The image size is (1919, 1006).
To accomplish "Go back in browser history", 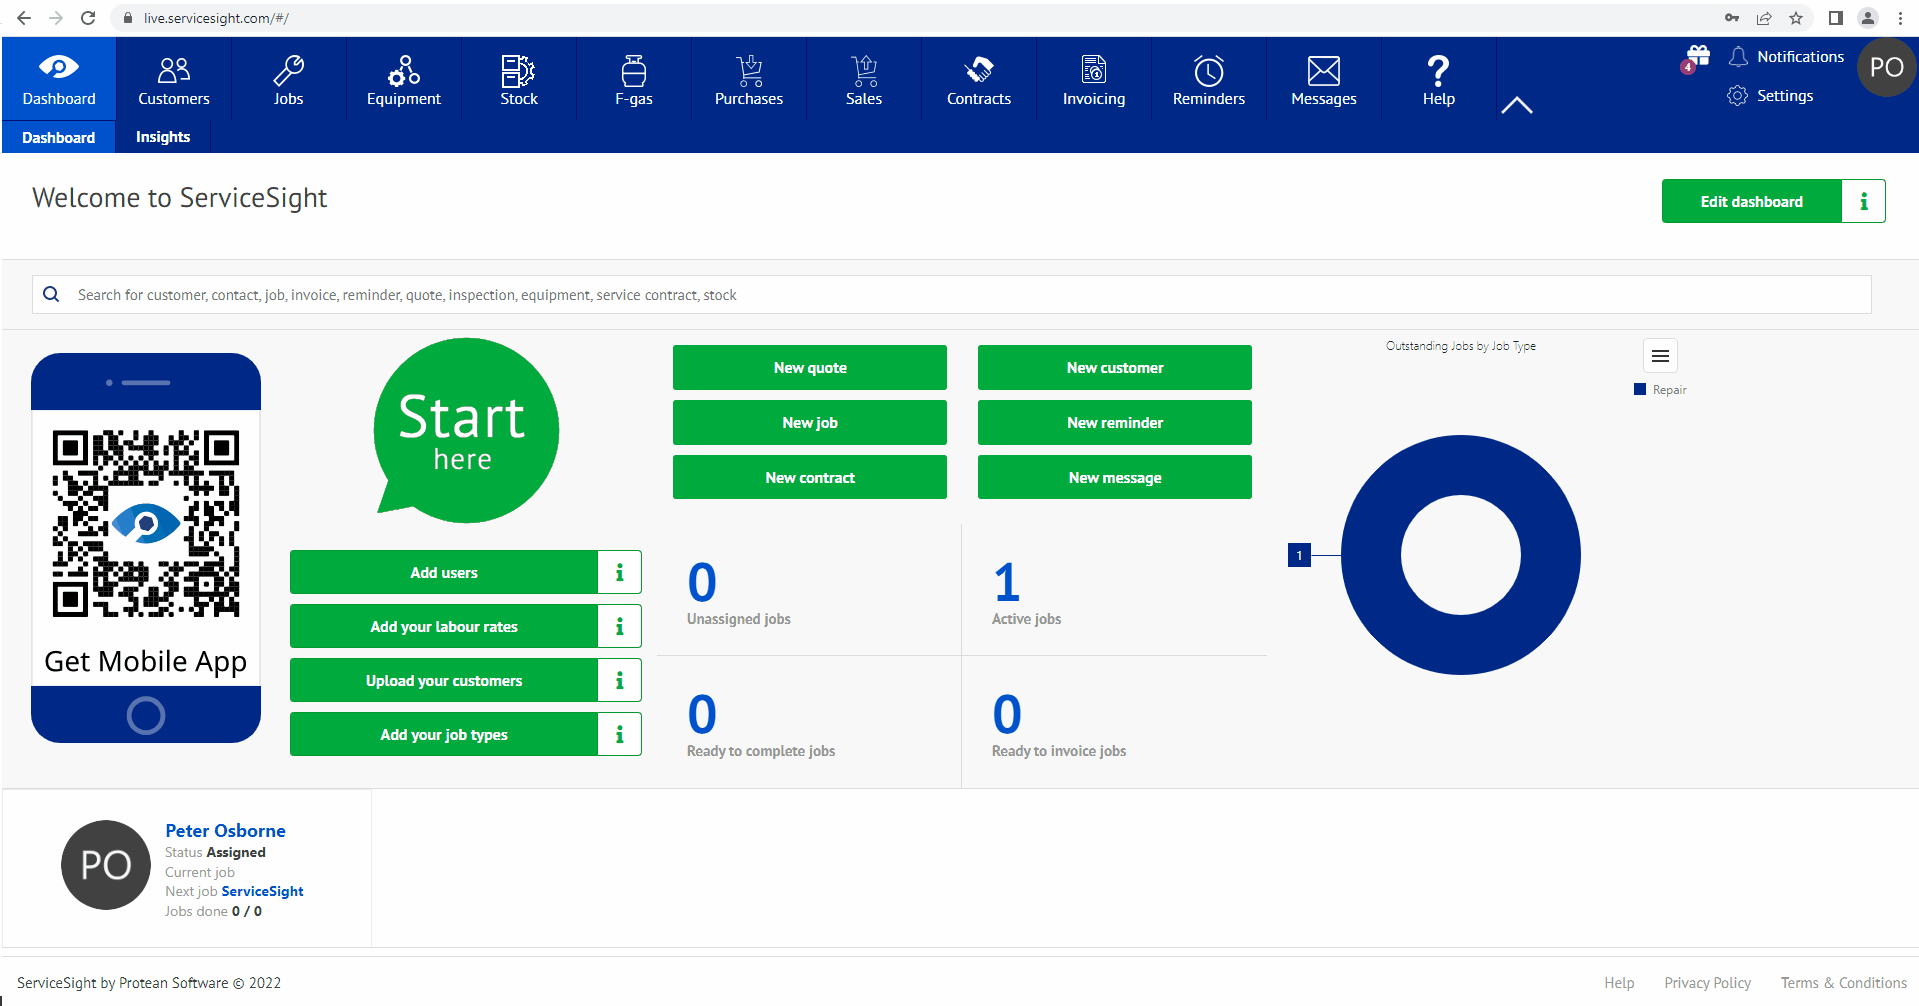I will [x=24, y=18].
